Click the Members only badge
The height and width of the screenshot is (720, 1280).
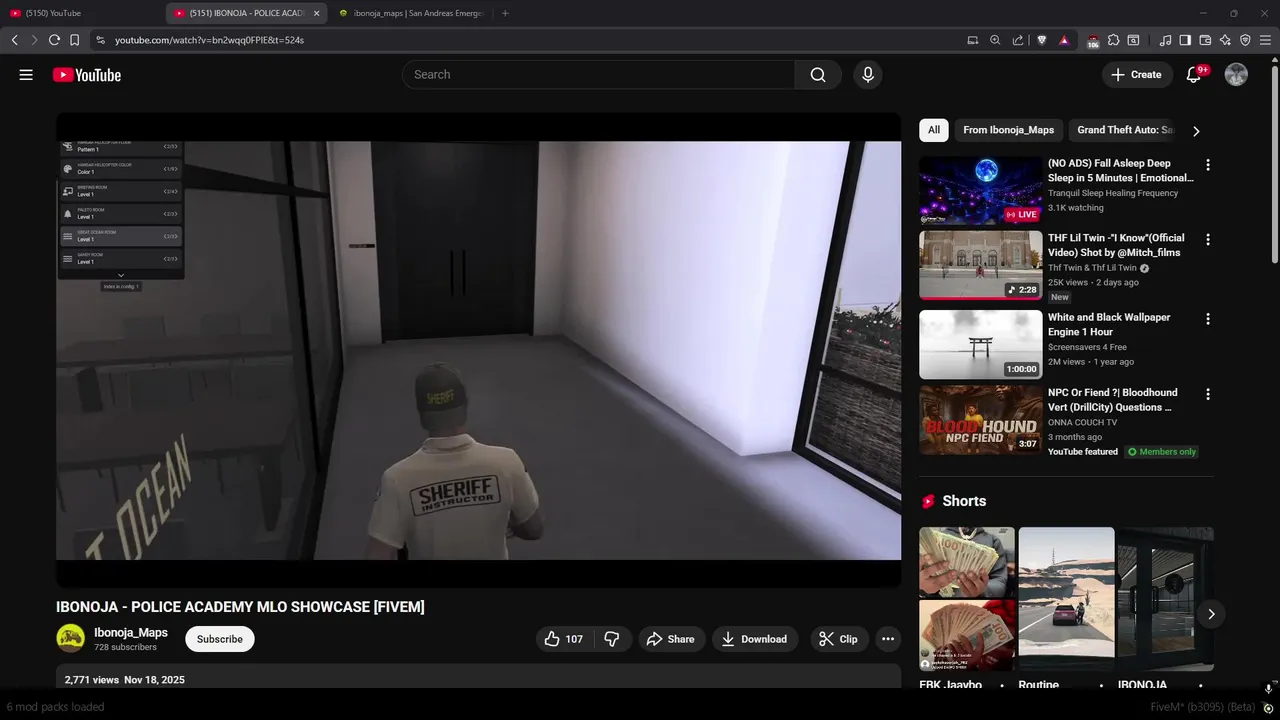(1162, 452)
